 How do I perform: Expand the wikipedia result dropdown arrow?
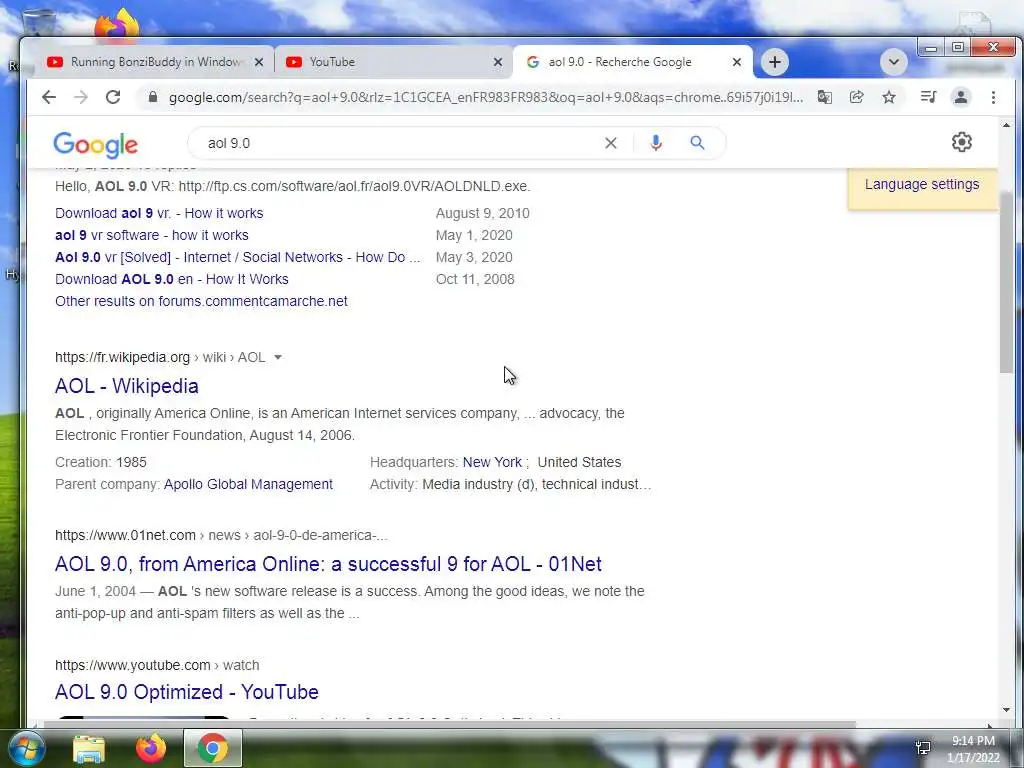pyautogui.click(x=278, y=357)
